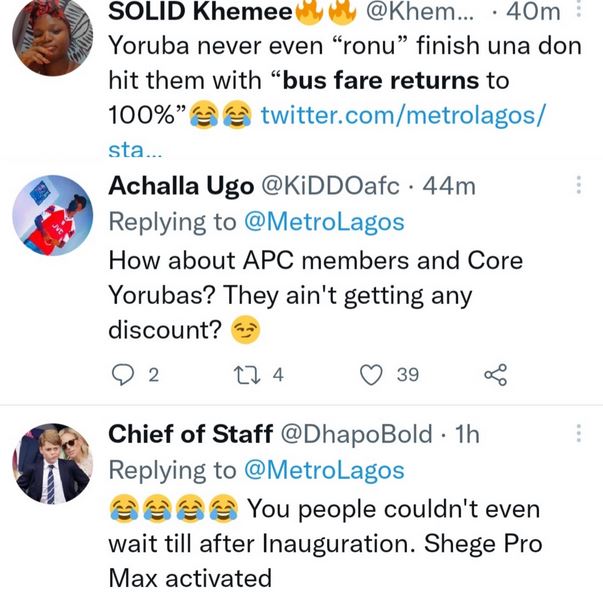603x598 pixels.
Task: Open more options on Chief of Staff's tweet
Action: (579, 434)
